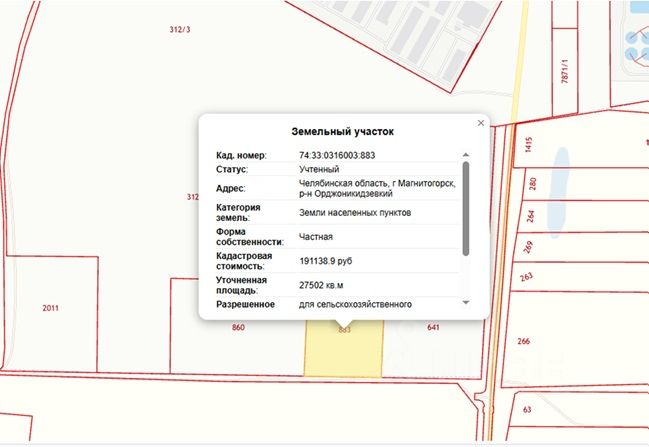Click the Земельный участок popup title
The width and height of the screenshot is (649, 447).
343,132
